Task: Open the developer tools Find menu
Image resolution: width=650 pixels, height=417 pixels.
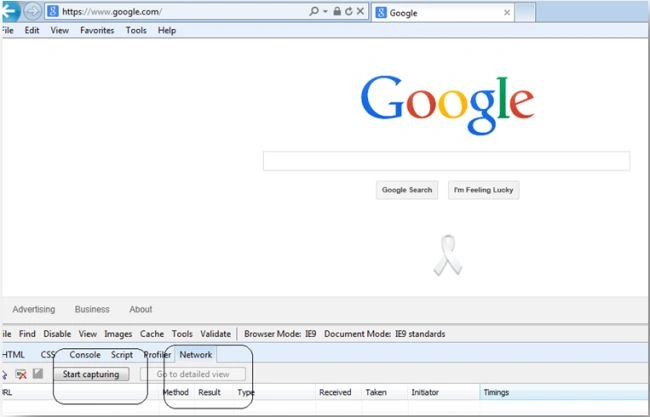Action: point(27,334)
